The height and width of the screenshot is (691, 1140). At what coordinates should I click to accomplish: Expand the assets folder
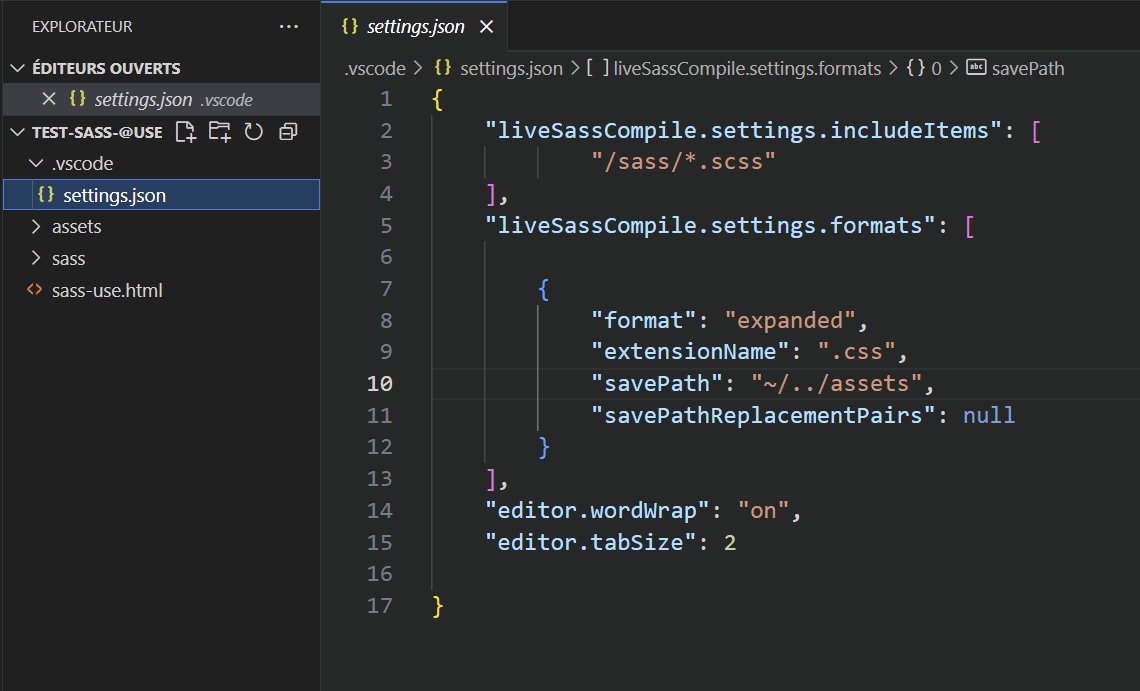(36, 226)
